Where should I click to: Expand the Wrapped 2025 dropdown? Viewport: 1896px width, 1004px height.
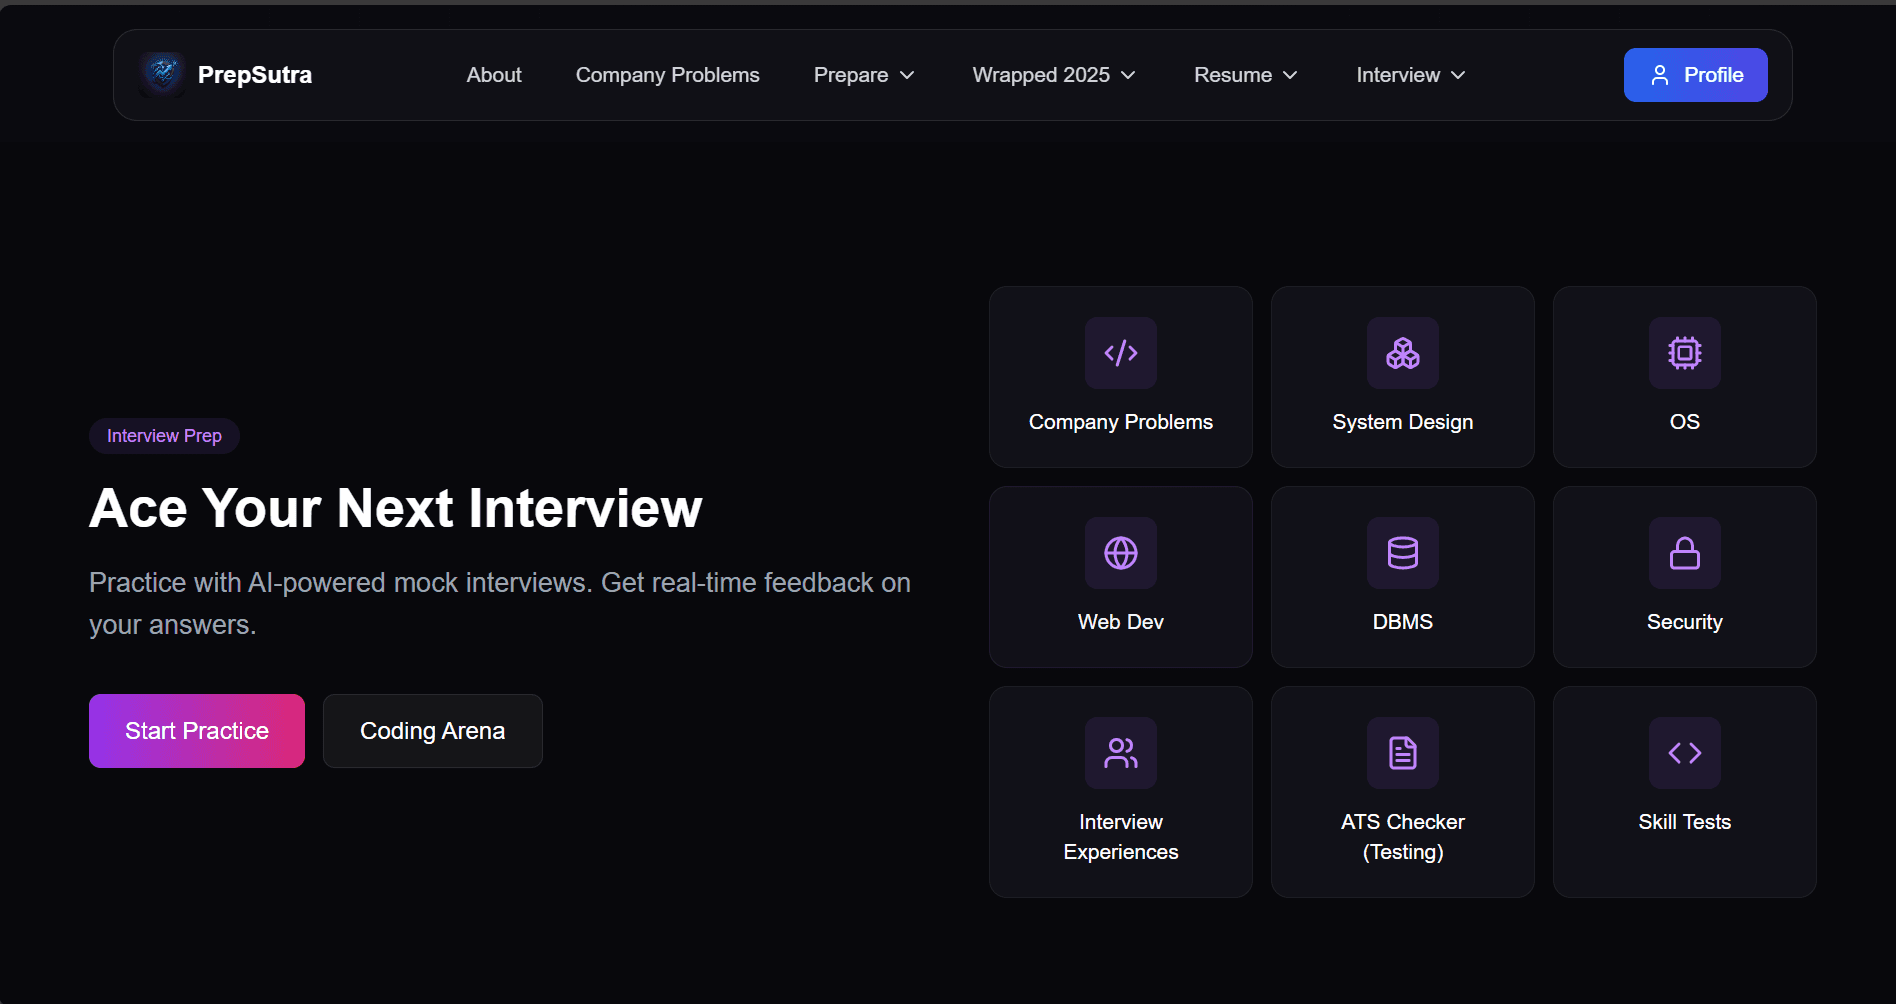[x=1053, y=75]
